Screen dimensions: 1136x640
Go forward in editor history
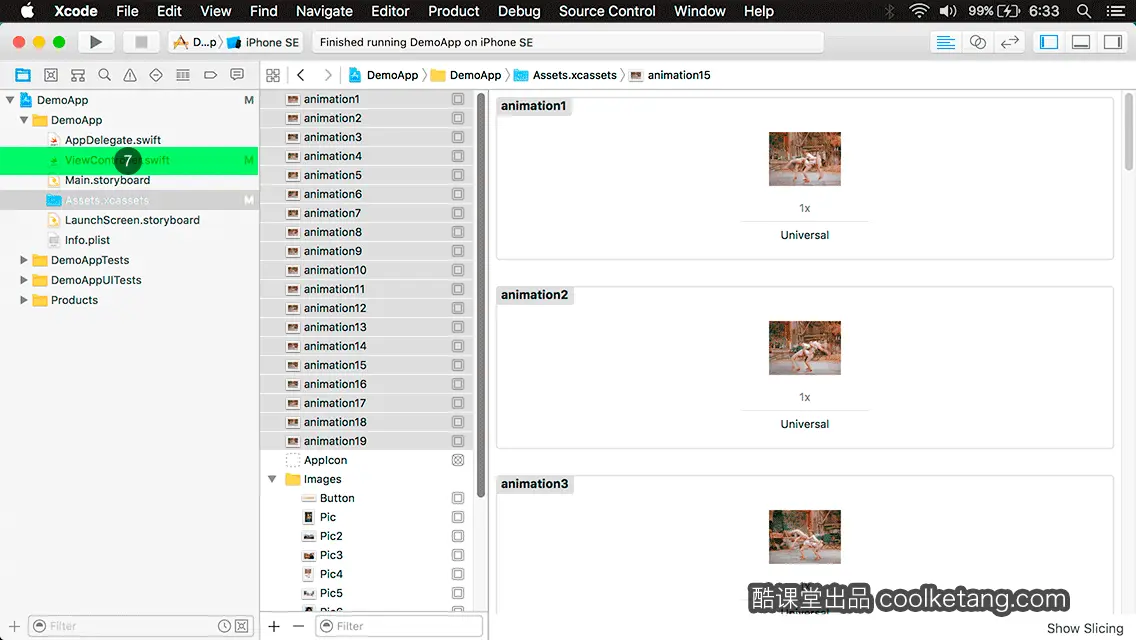point(328,75)
